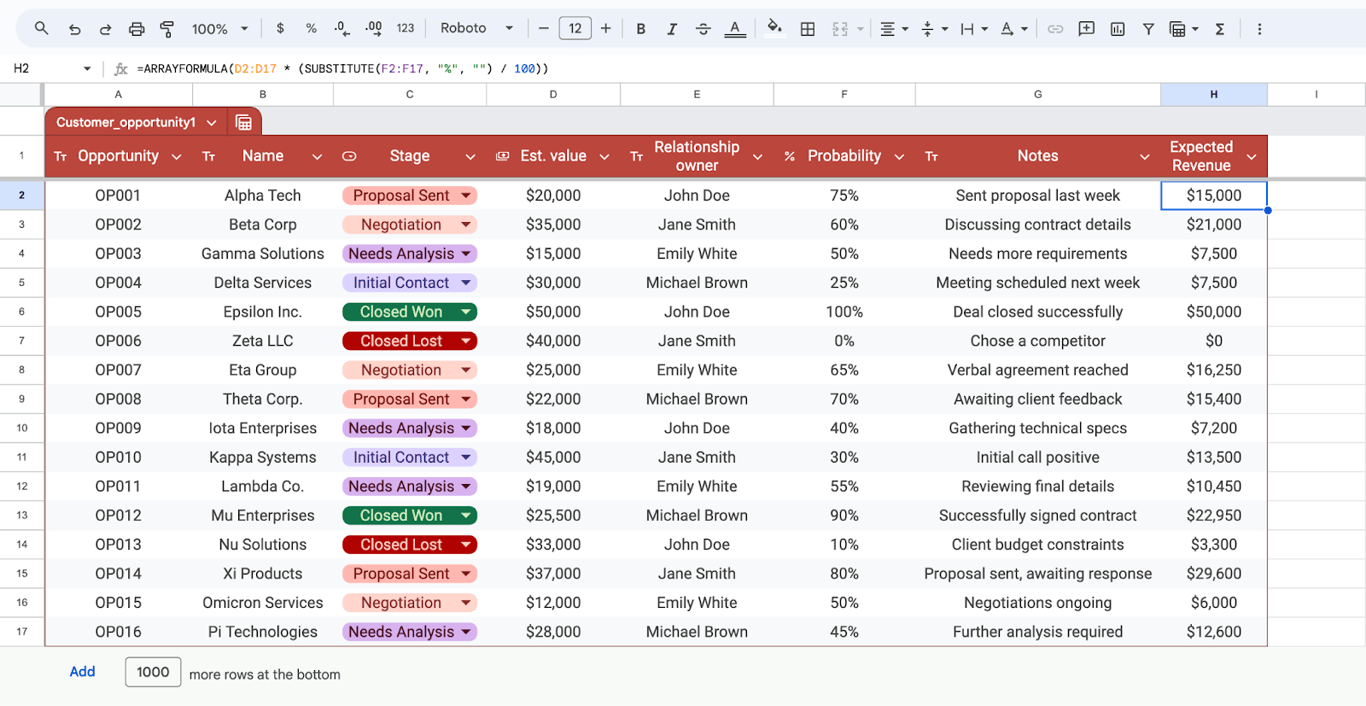Open the borders tool
The width and height of the screenshot is (1366, 706).
tap(807, 29)
